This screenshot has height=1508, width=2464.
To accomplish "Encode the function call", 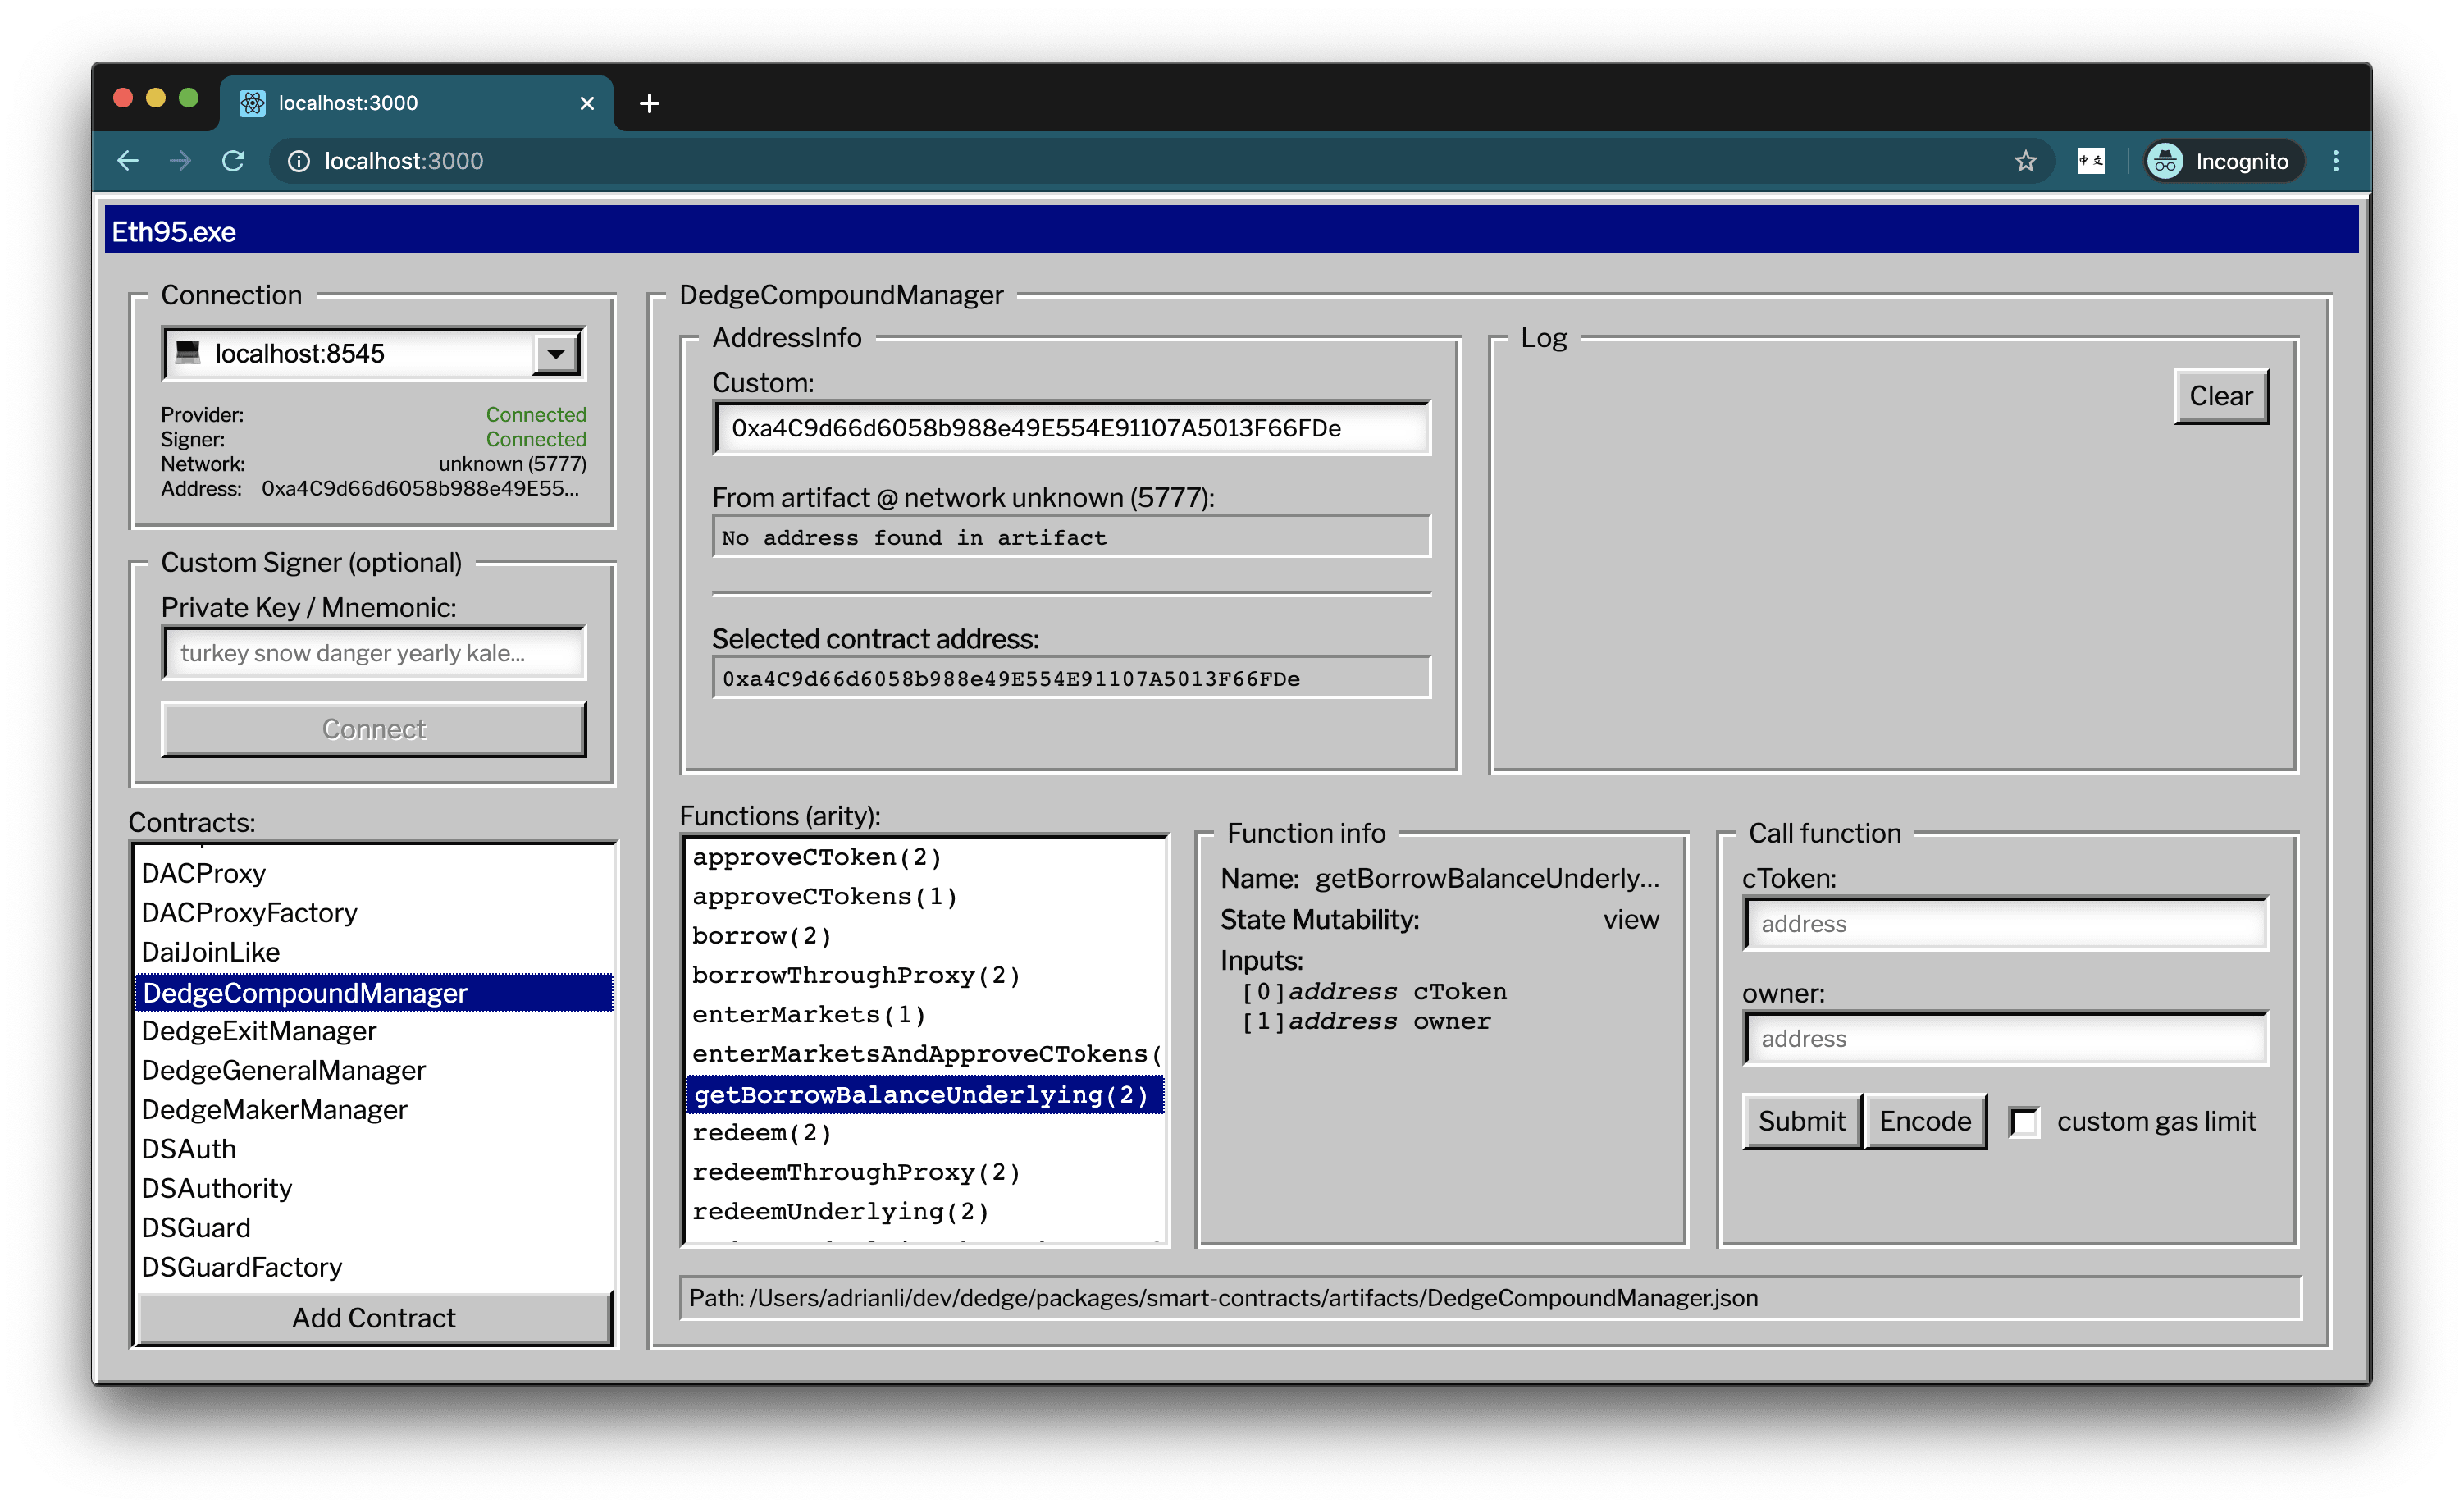I will [1924, 1121].
